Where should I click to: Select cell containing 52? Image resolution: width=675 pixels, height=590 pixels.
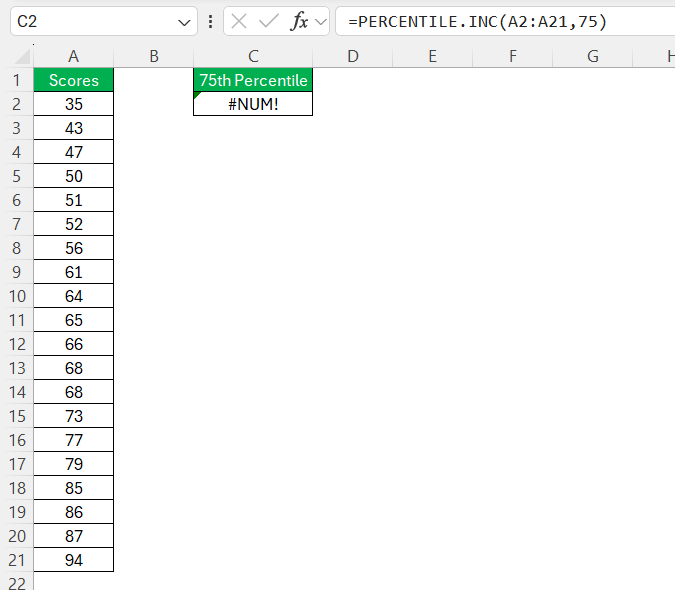pyautogui.click(x=74, y=224)
